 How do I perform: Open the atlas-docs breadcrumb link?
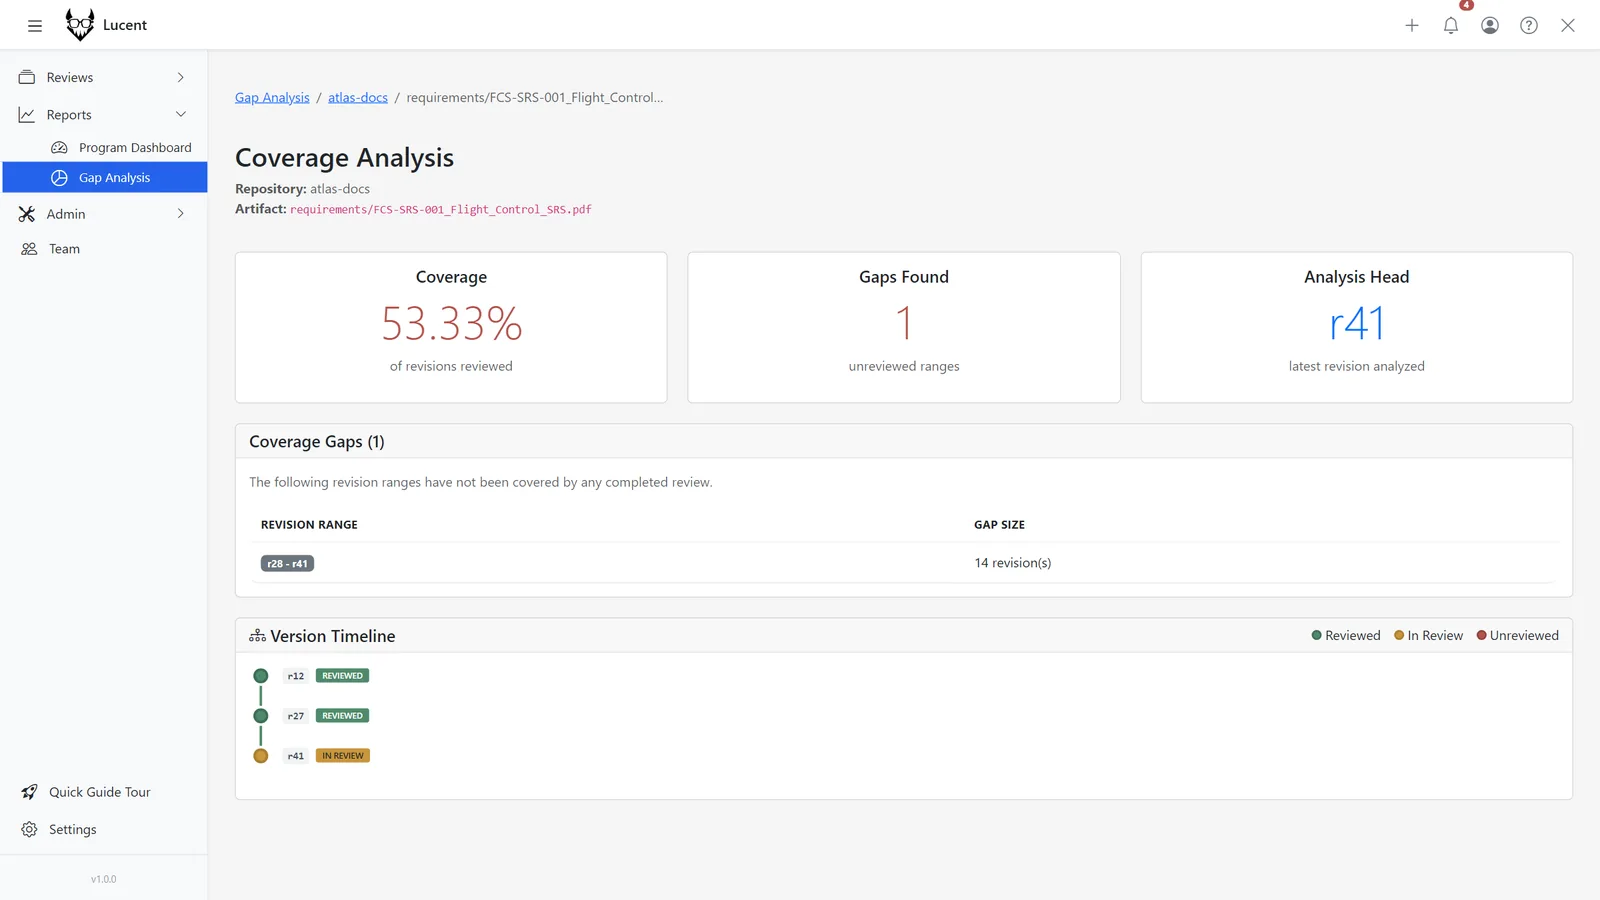click(x=358, y=97)
